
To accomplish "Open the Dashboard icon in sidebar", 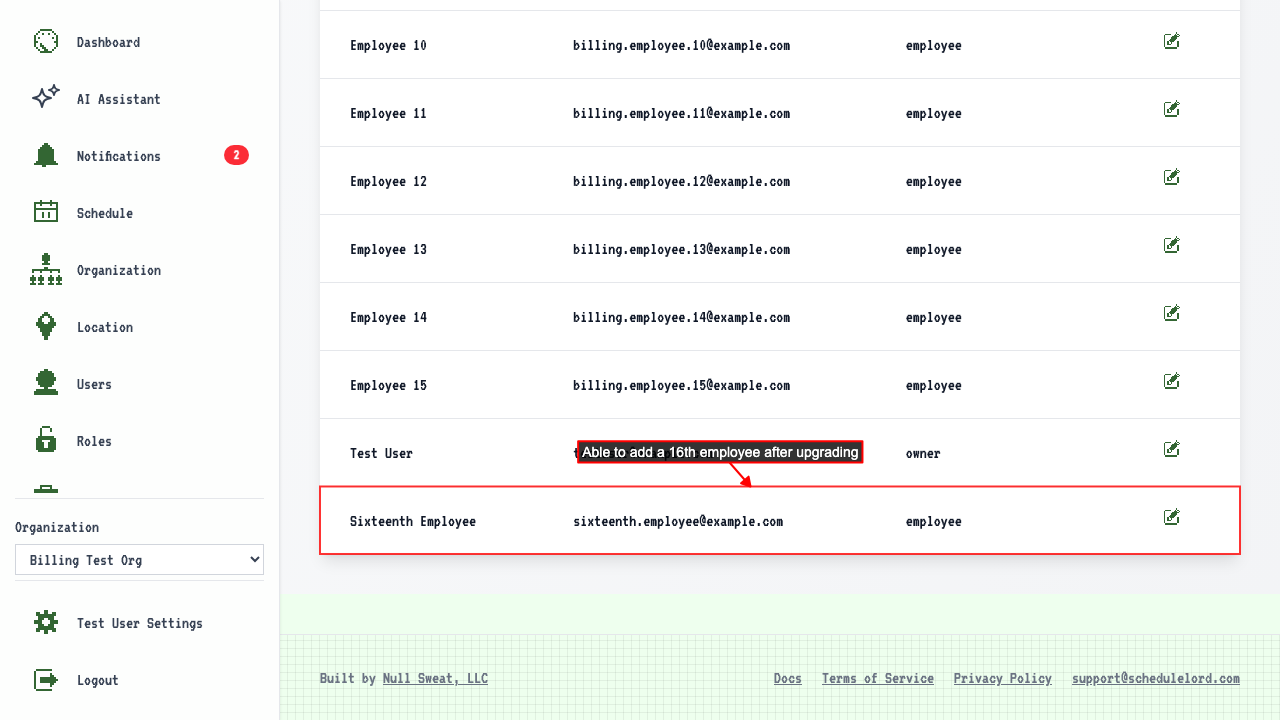I will coord(46,41).
